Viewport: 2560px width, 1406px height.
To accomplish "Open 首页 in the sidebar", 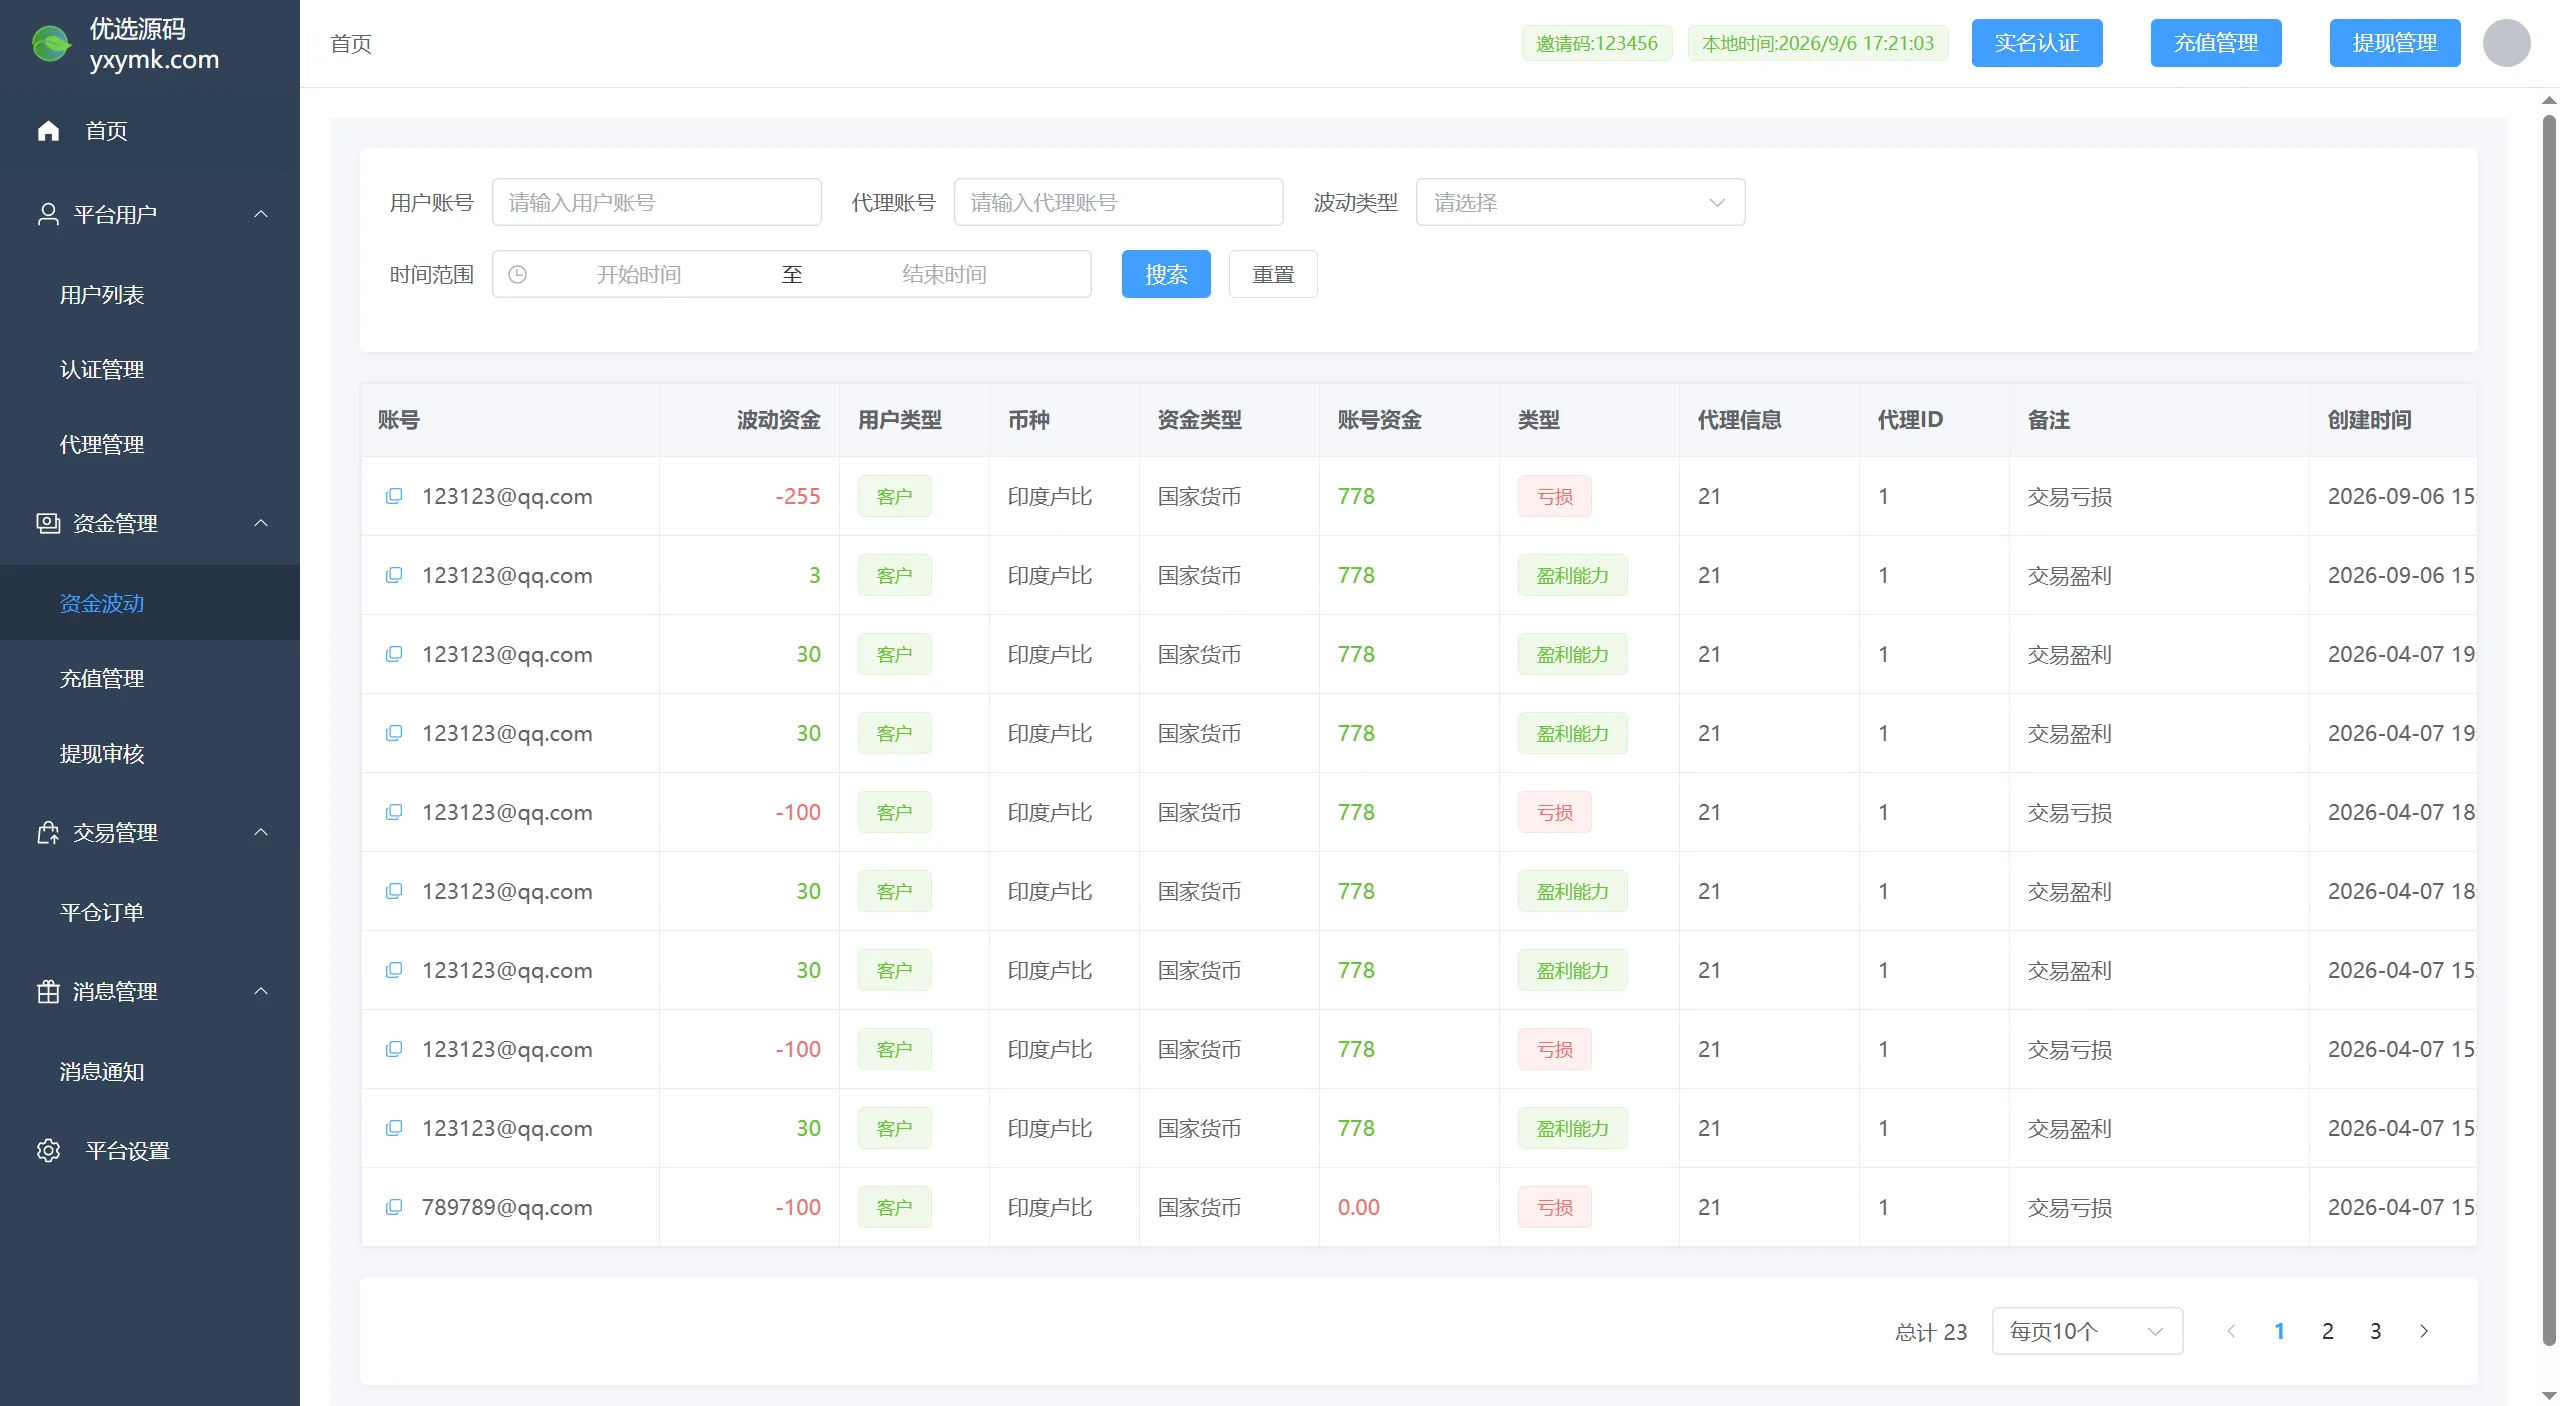I will pos(150,131).
